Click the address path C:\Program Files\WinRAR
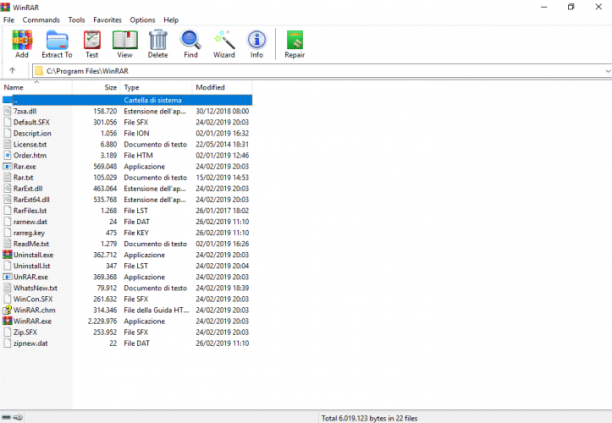Image resolution: width=612 pixels, height=423 pixels. [87, 71]
